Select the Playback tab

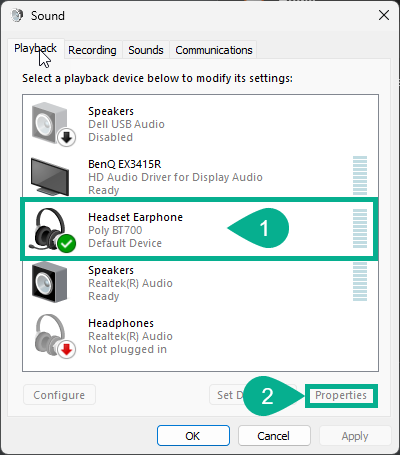pyautogui.click(x=36, y=49)
